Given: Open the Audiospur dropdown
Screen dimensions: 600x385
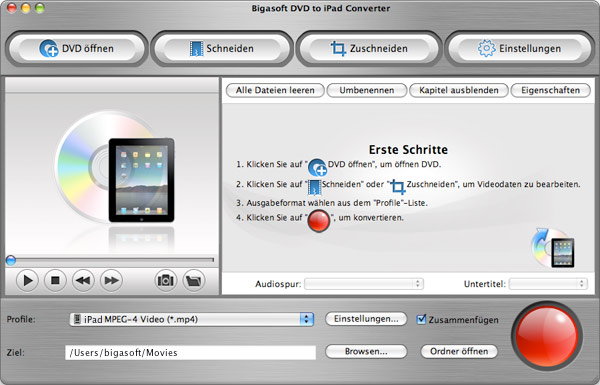Looking at the screenshot, I should 364,284.
